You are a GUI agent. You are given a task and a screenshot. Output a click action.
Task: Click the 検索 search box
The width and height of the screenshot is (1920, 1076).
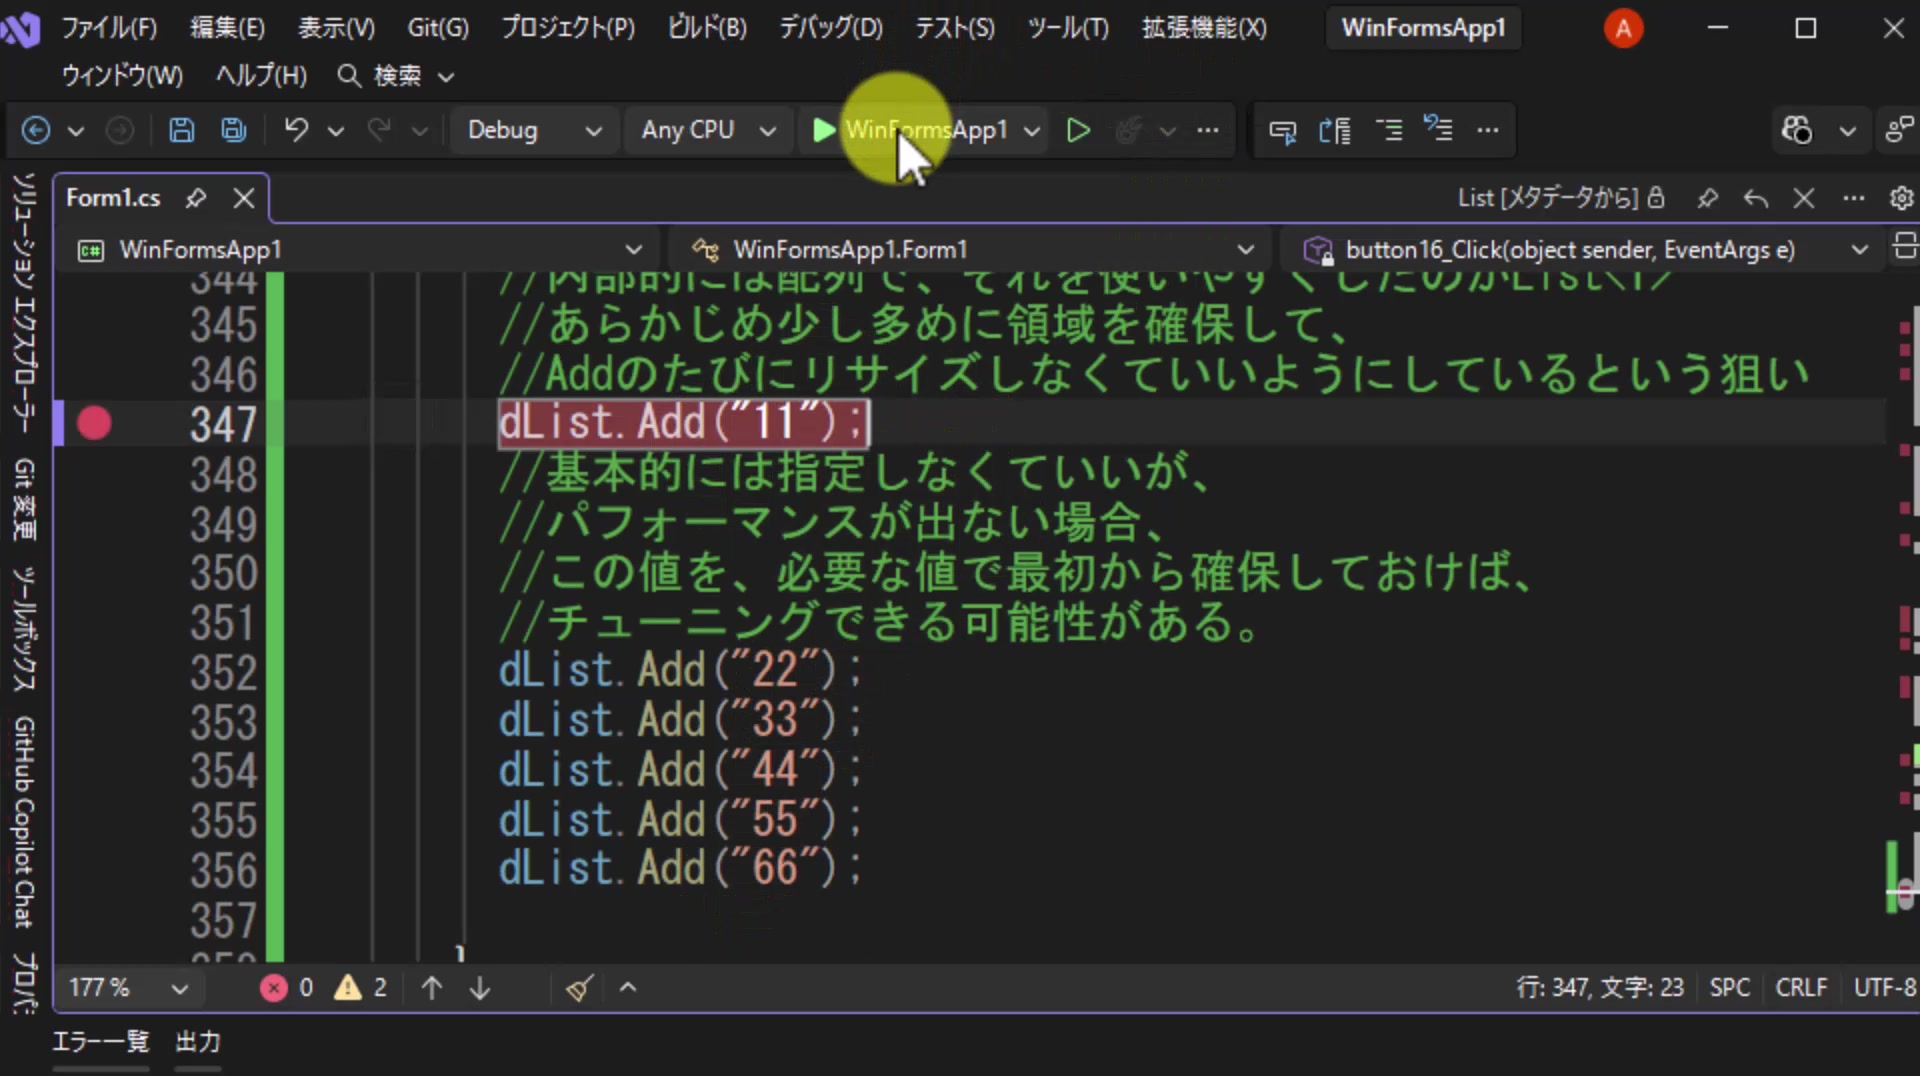coord(396,75)
